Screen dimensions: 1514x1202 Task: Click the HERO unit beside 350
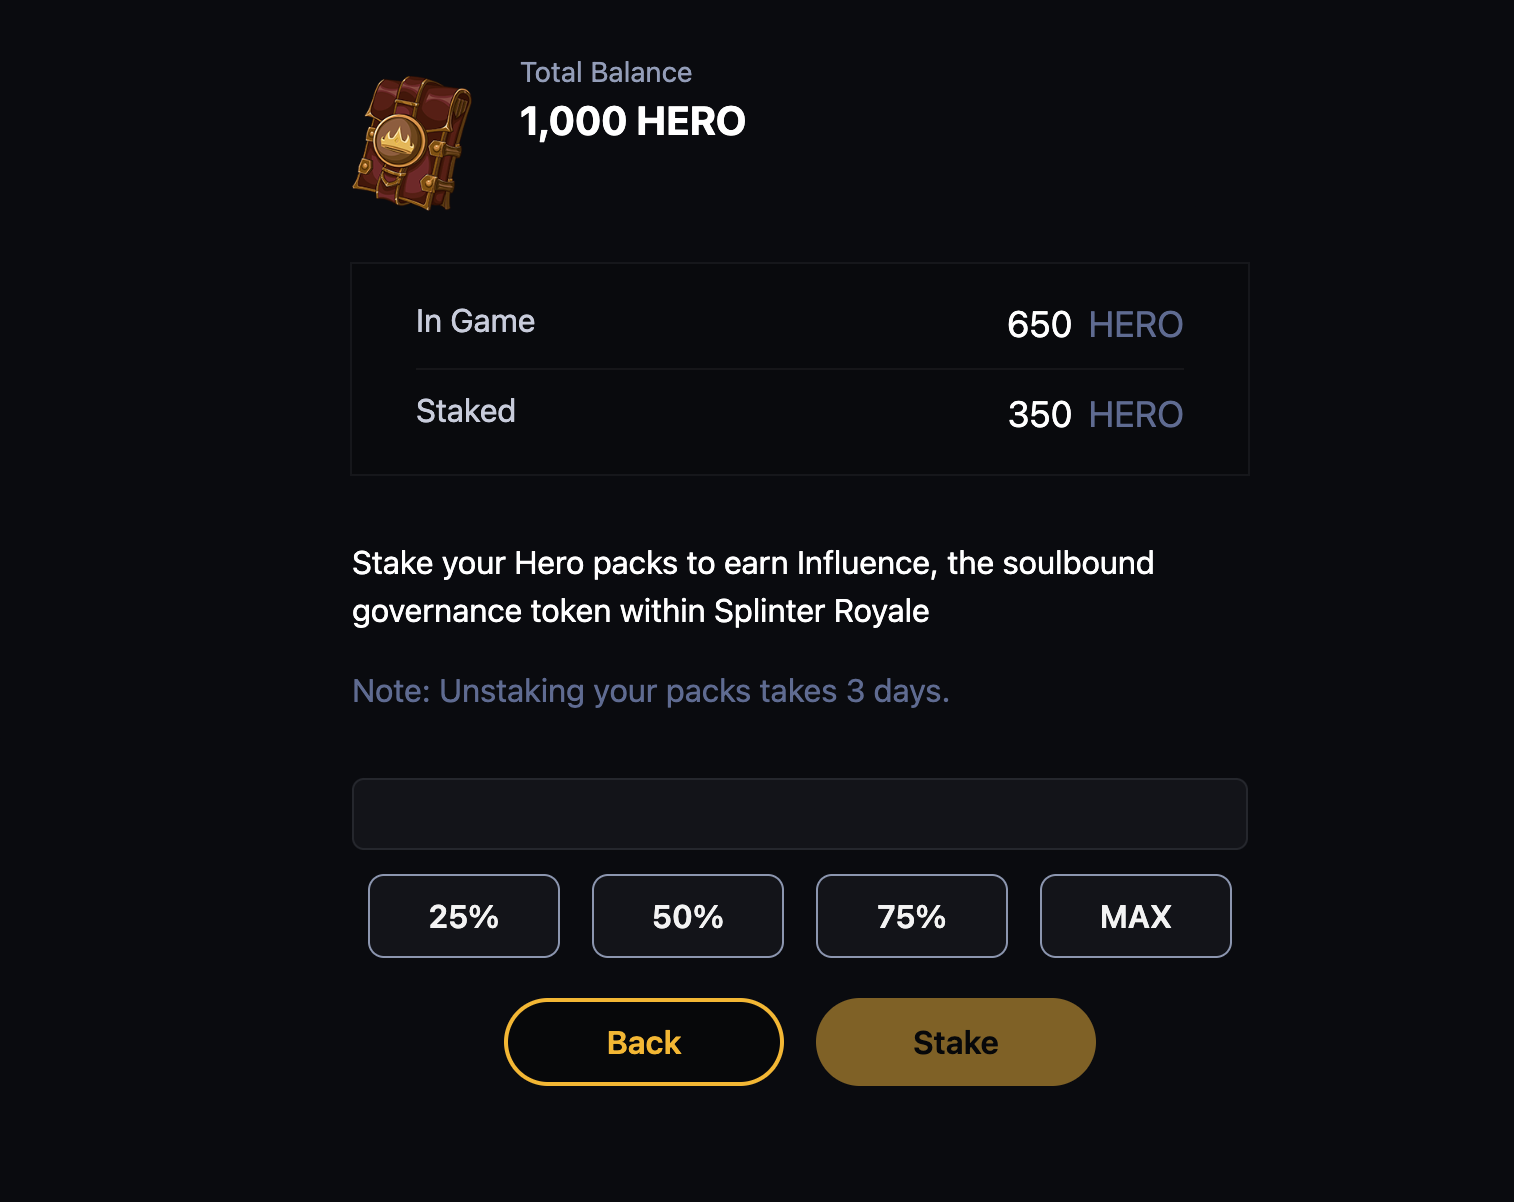tap(1136, 414)
